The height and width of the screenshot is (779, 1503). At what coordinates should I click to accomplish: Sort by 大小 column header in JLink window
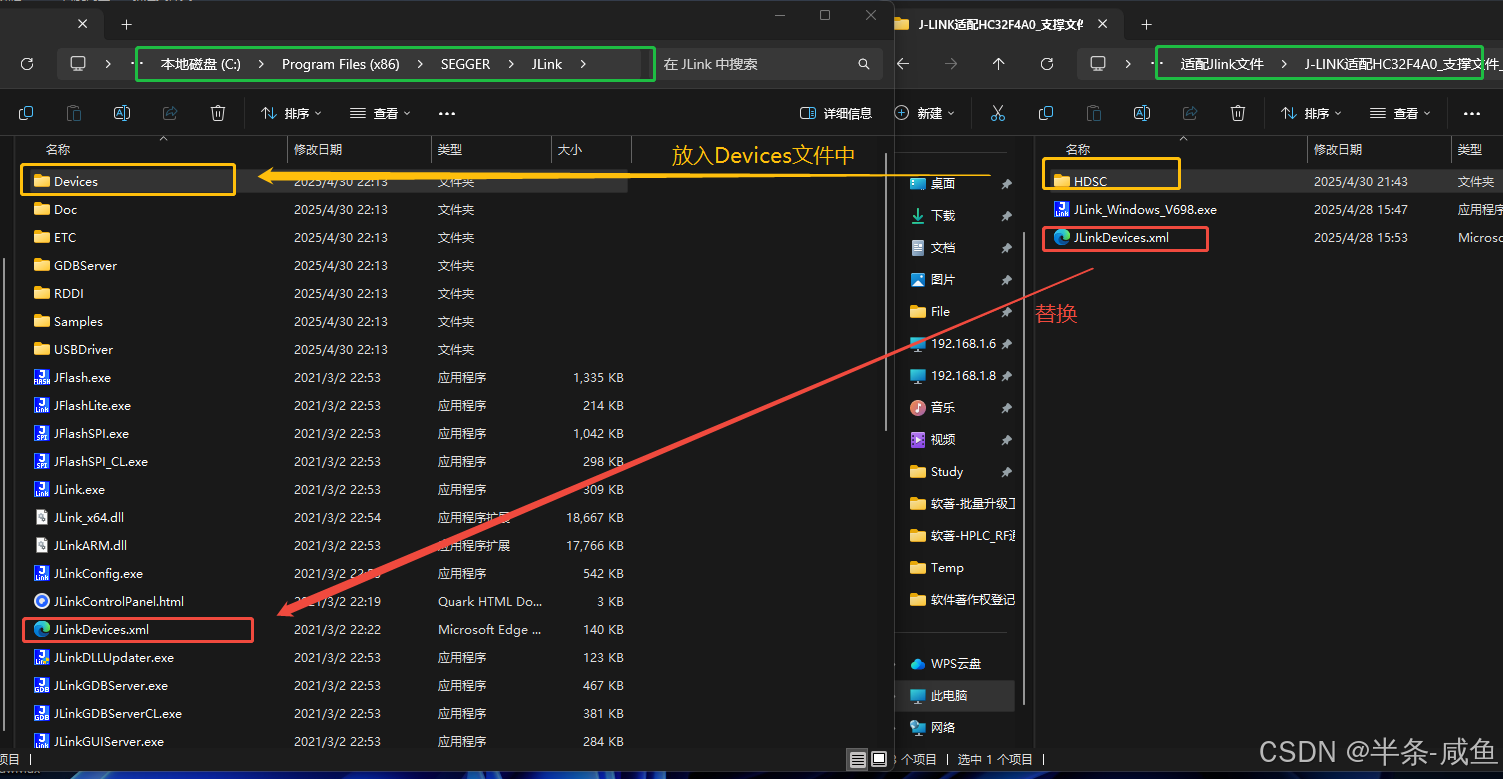coord(570,149)
